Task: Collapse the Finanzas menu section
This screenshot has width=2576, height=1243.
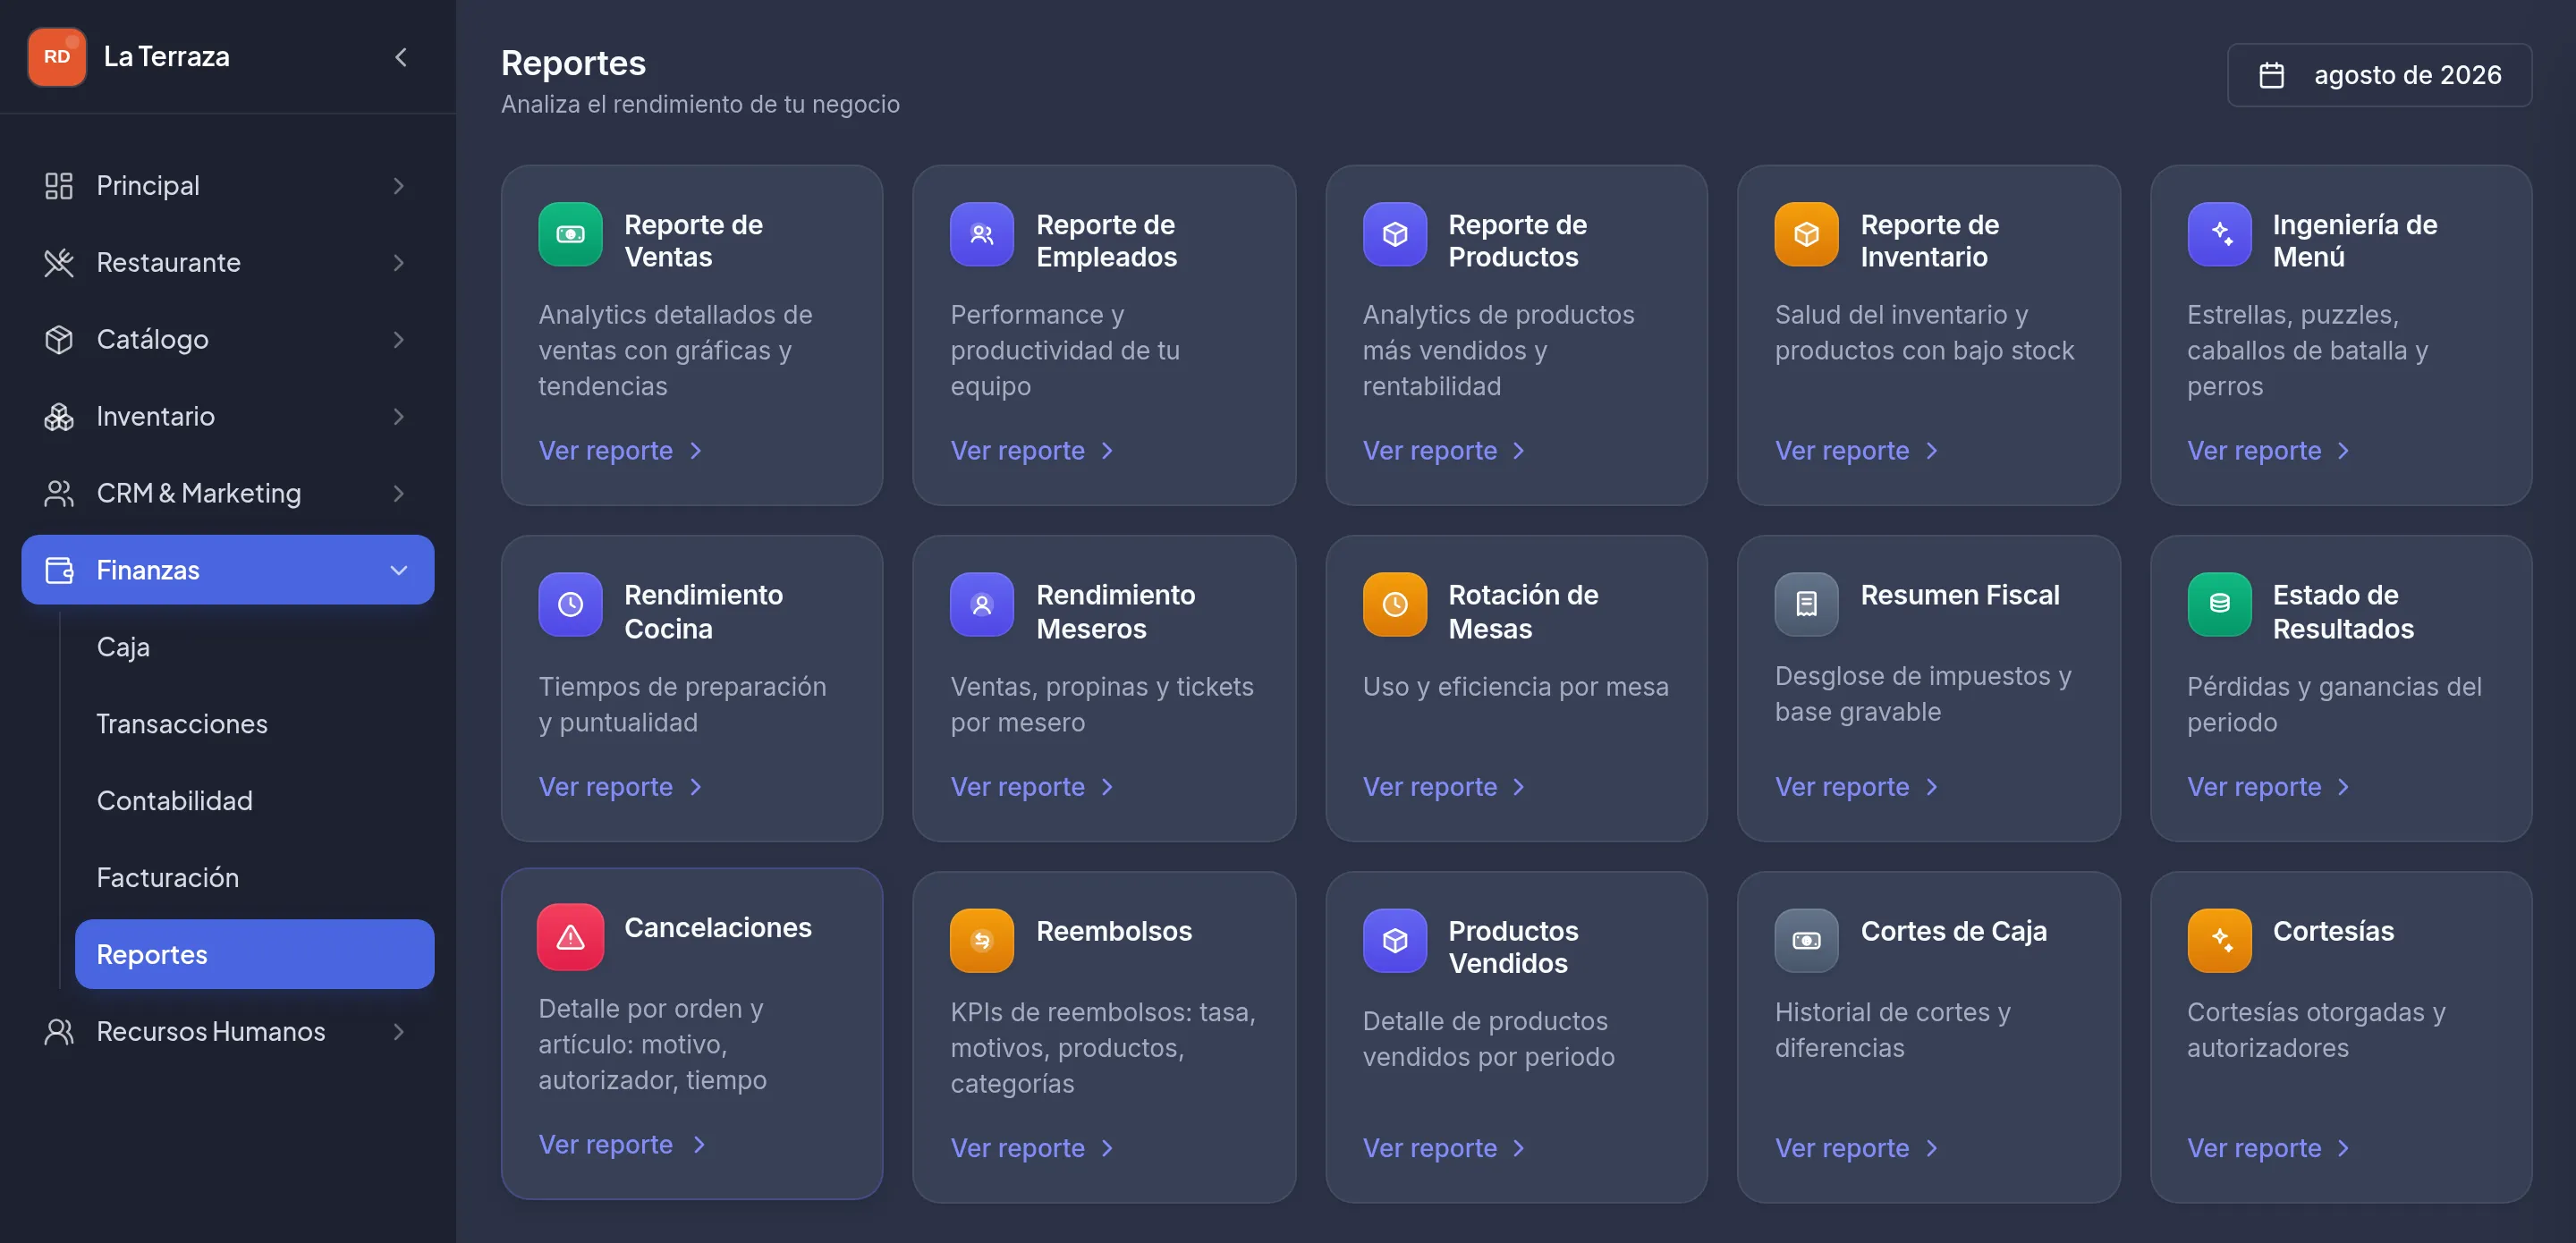Action: pos(227,570)
